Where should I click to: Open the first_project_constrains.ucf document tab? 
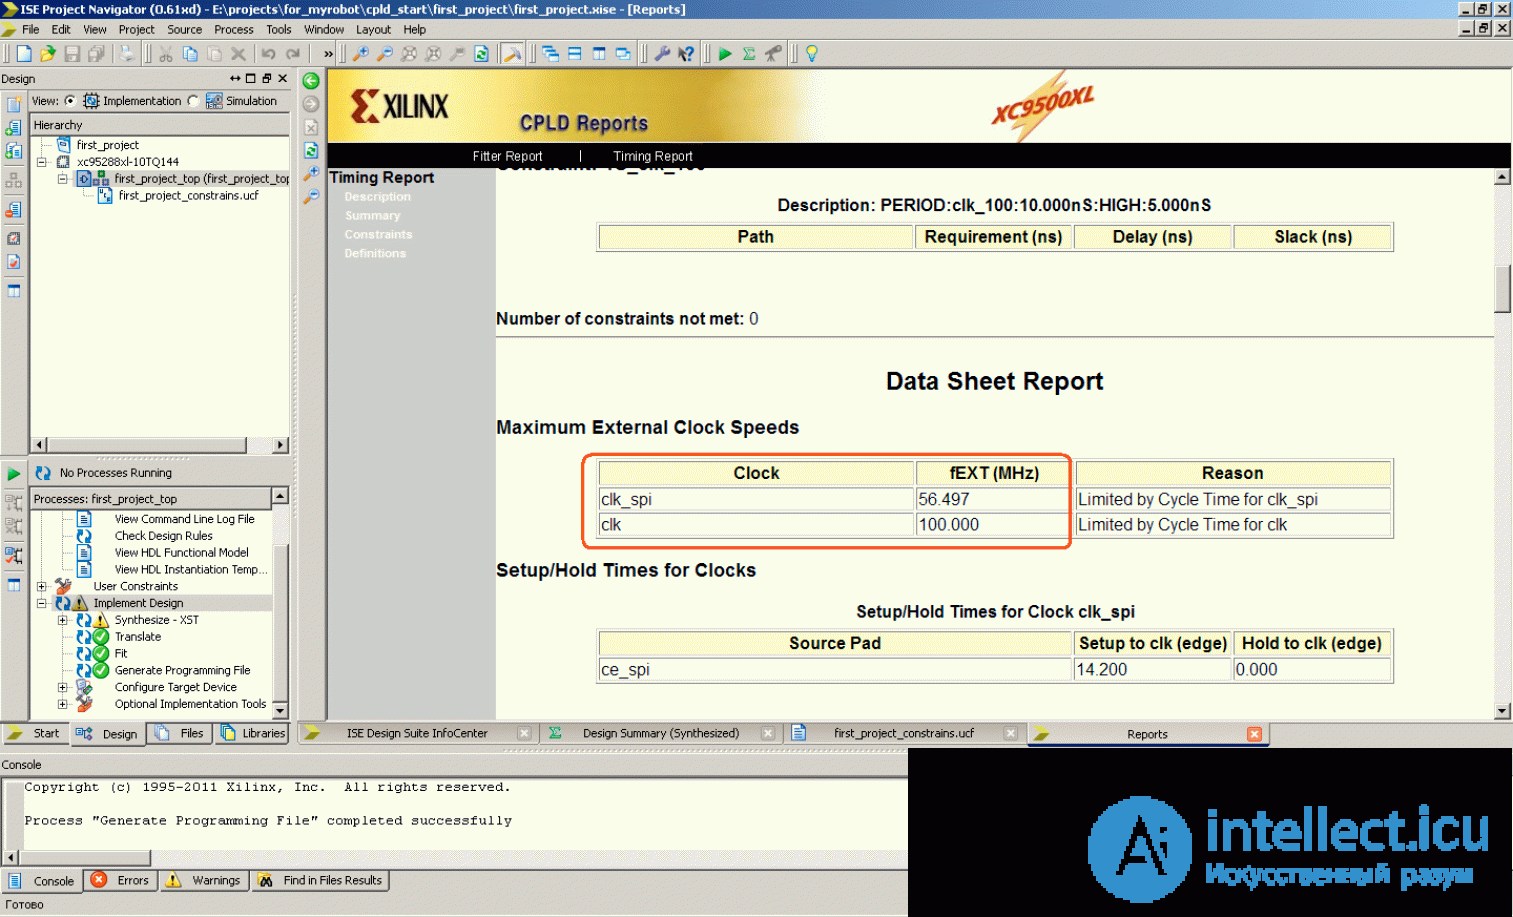(x=904, y=734)
